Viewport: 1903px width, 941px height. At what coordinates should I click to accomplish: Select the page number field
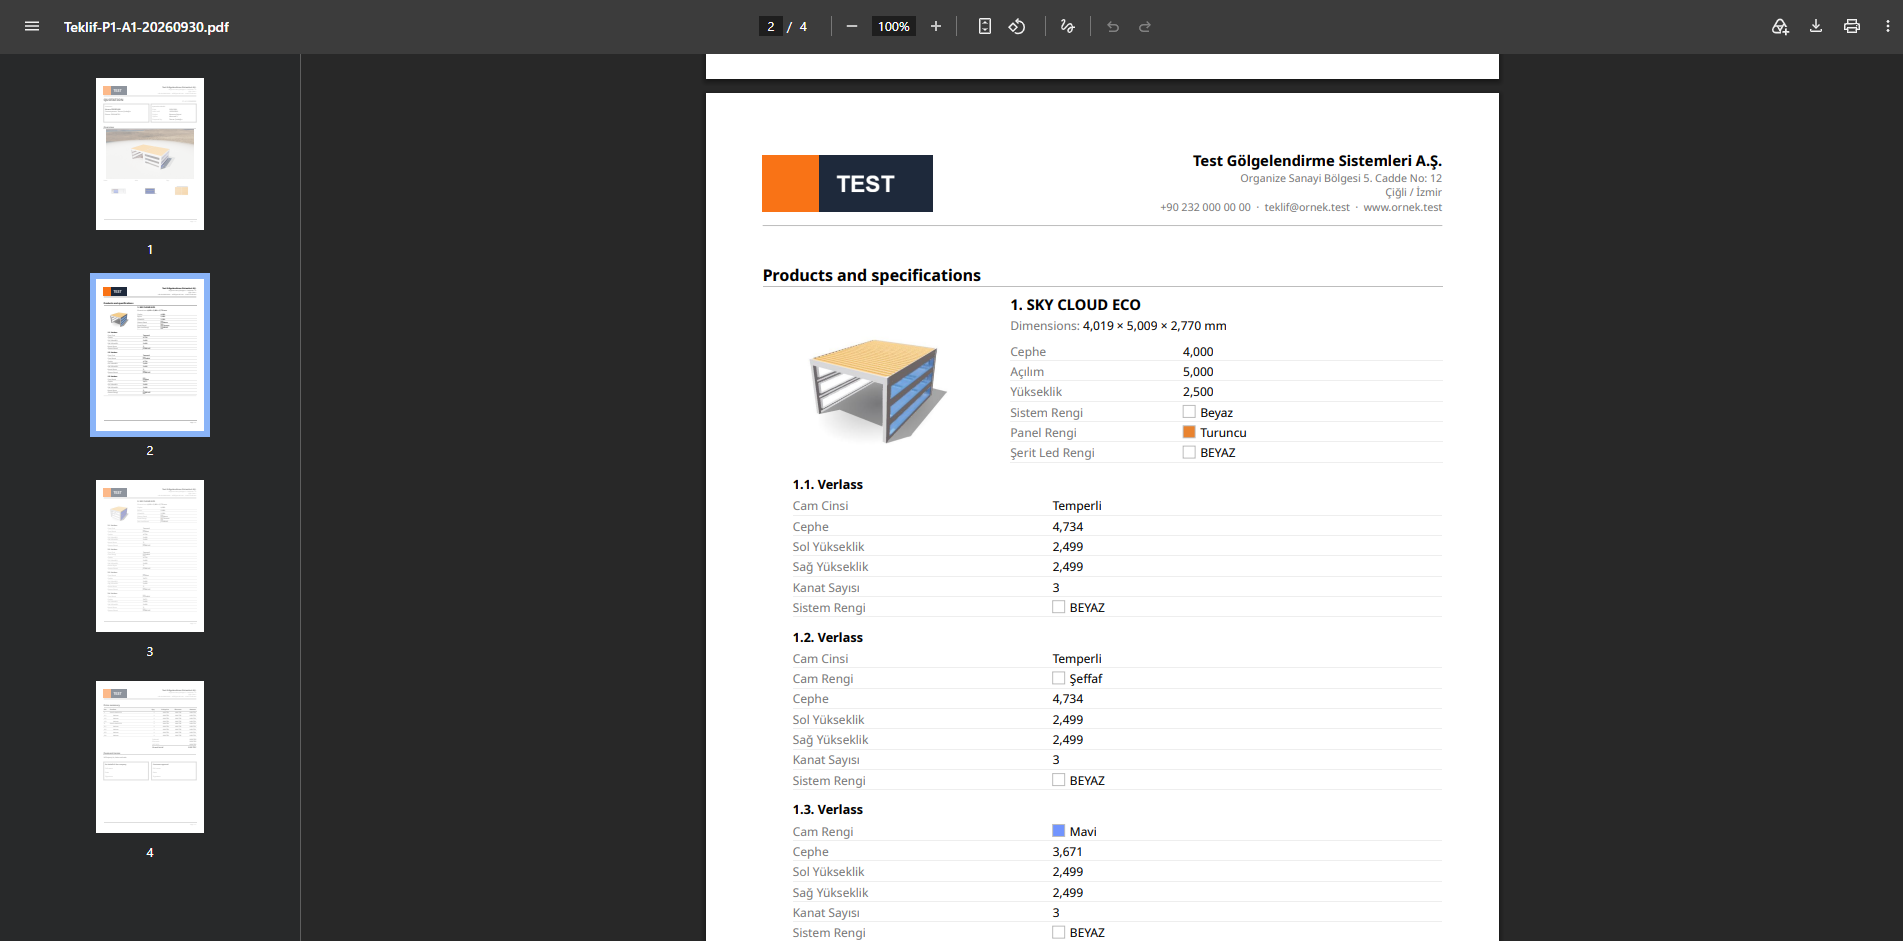point(771,27)
